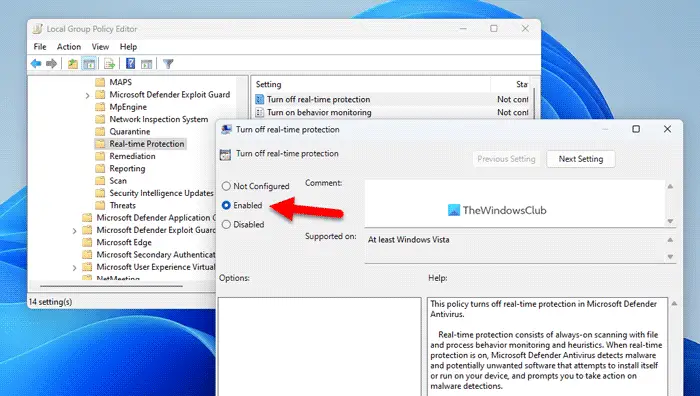Image resolution: width=700 pixels, height=396 pixels.
Task: Click the Turn off real-time protection list icon
Action: [x=259, y=99]
